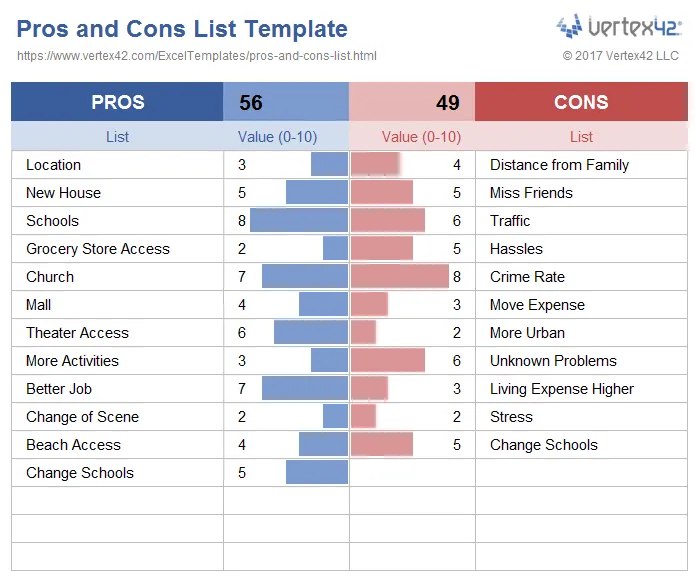
Task: Click the blue bar for Church
Action: (x=305, y=276)
